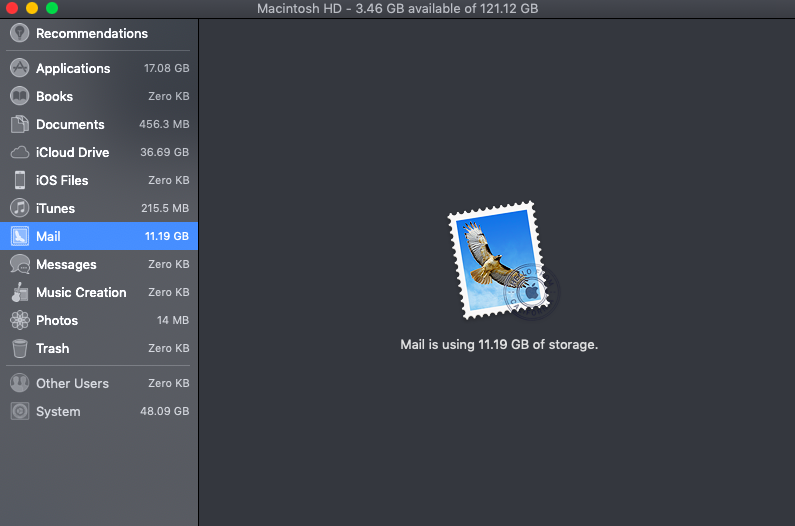Viewport: 795px width, 526px height.
Task: Select the iTunes category label
Action: [55, 208]
